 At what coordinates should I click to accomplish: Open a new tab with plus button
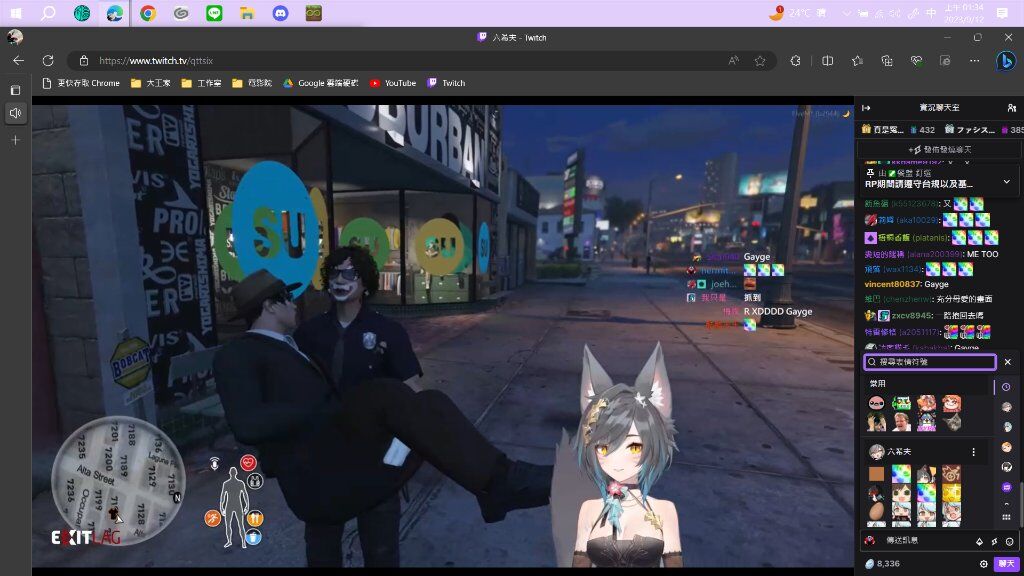tap(16, 140)
